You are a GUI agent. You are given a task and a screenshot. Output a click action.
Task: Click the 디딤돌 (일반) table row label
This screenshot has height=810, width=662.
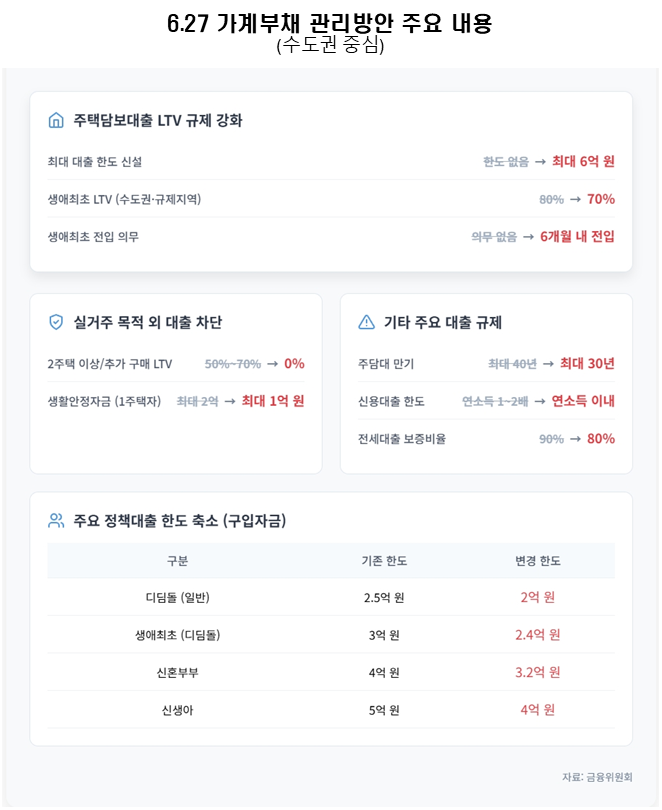pos(178,598)
